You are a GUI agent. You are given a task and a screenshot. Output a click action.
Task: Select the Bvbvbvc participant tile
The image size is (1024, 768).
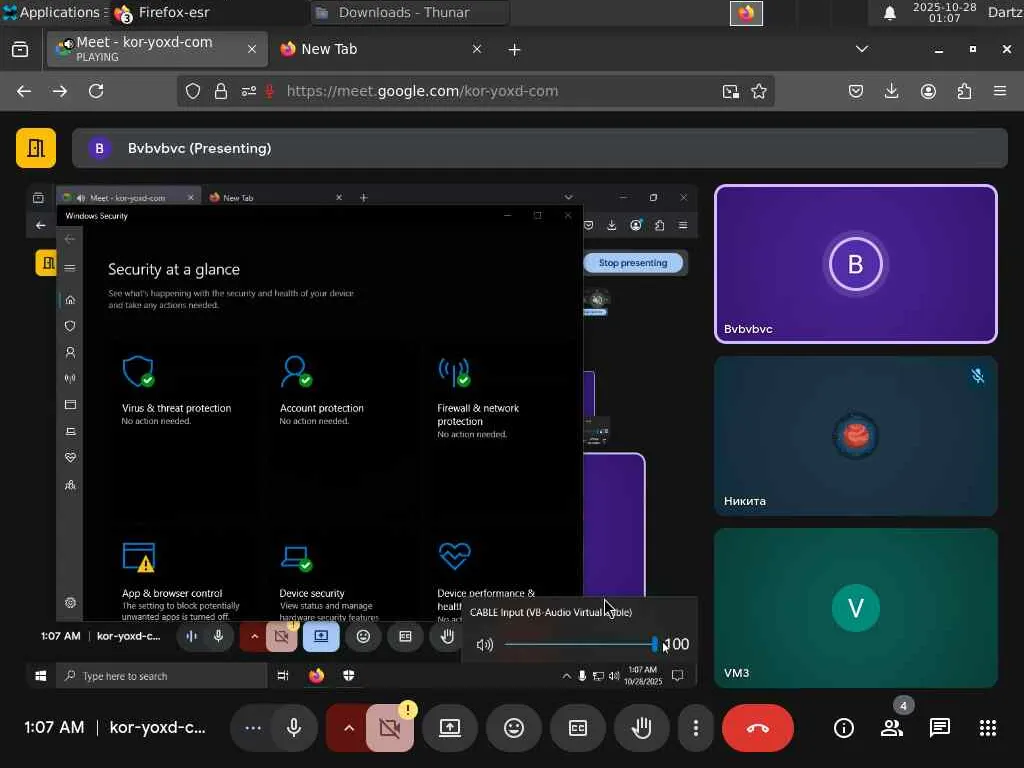856,264
